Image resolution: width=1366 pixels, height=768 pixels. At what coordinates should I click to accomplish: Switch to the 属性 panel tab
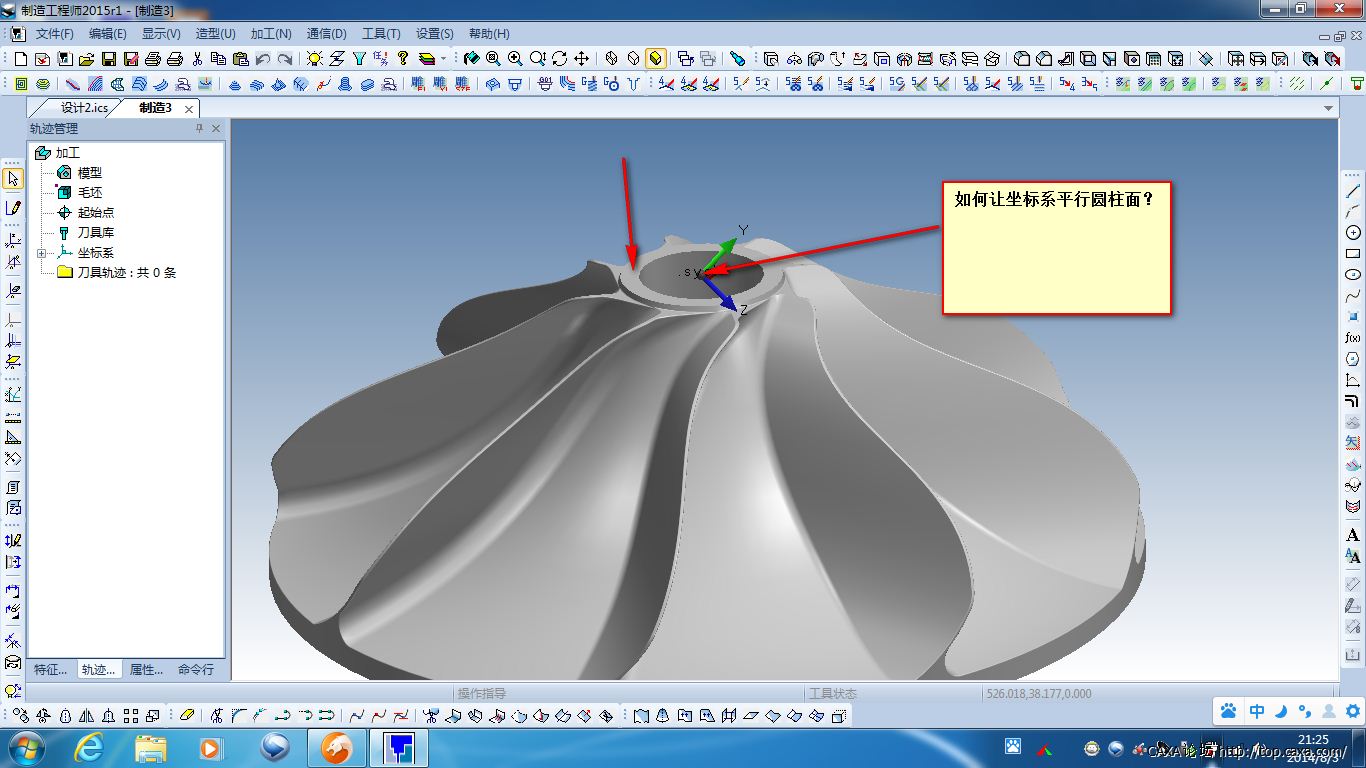[x=146, y=670]
